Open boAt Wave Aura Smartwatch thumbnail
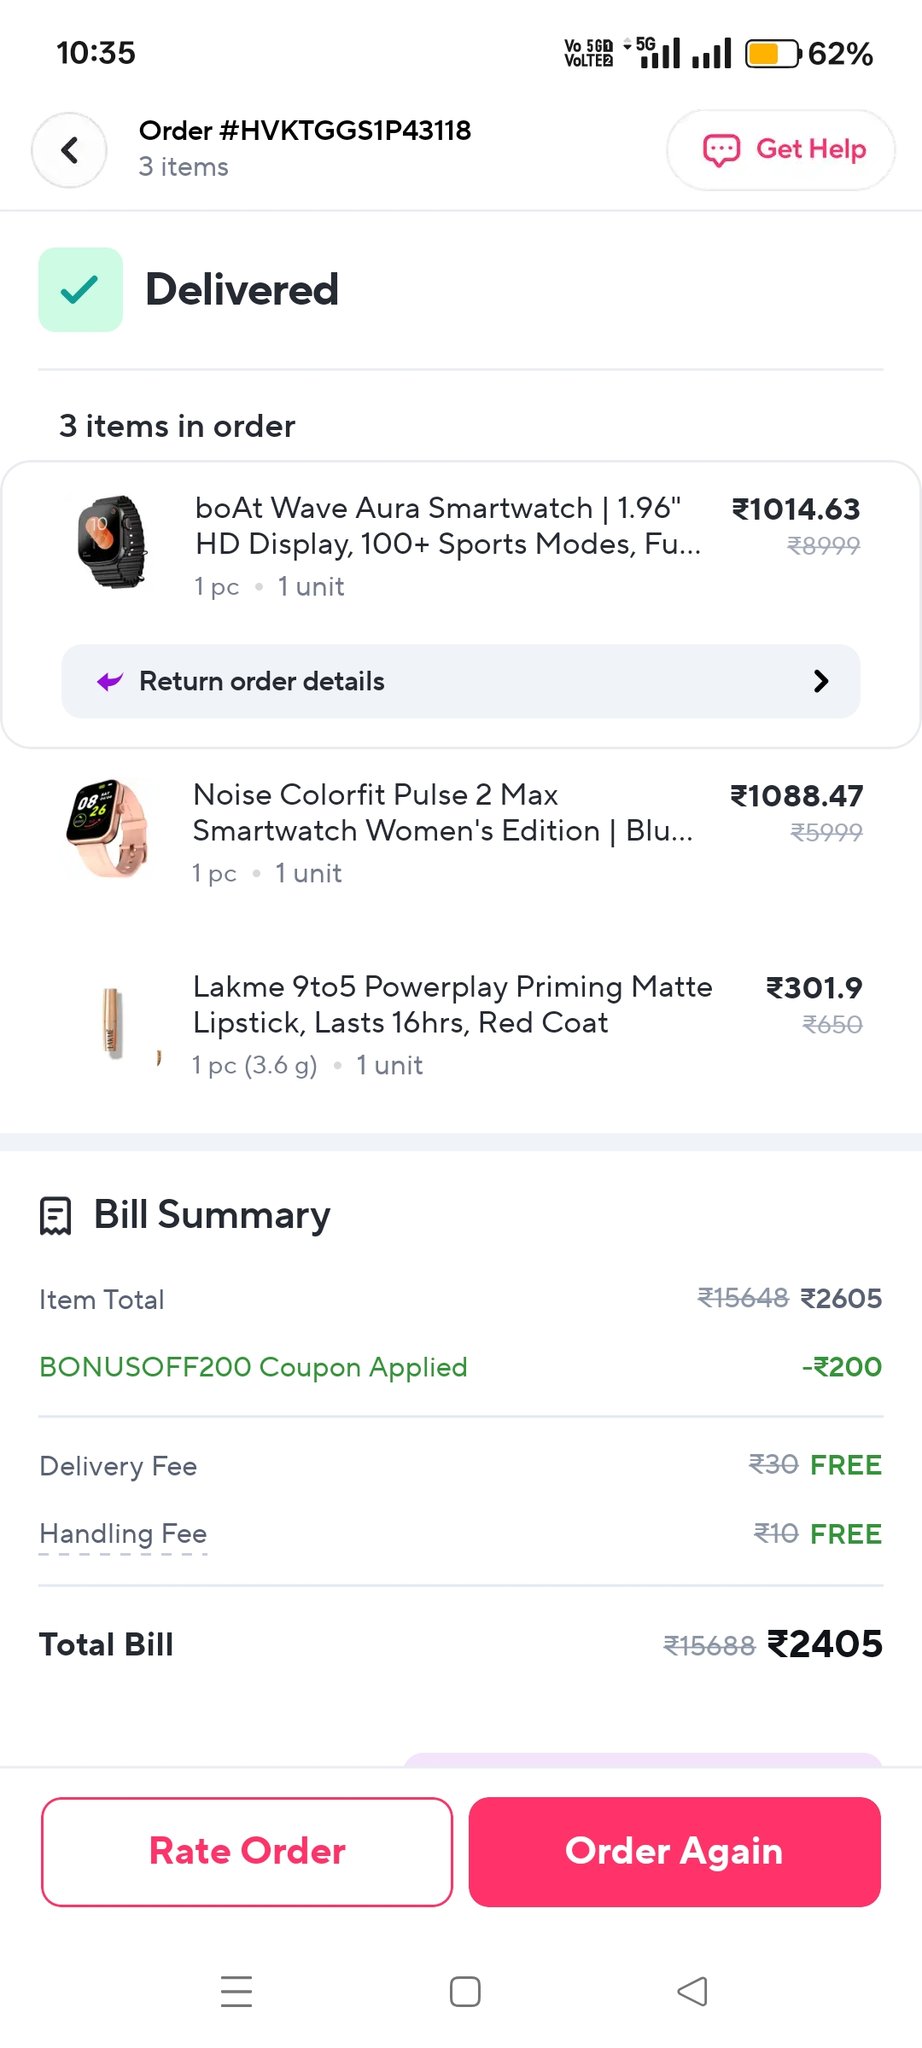The image size is (922, 2048). pyautogui.click(x=110, y=543)
